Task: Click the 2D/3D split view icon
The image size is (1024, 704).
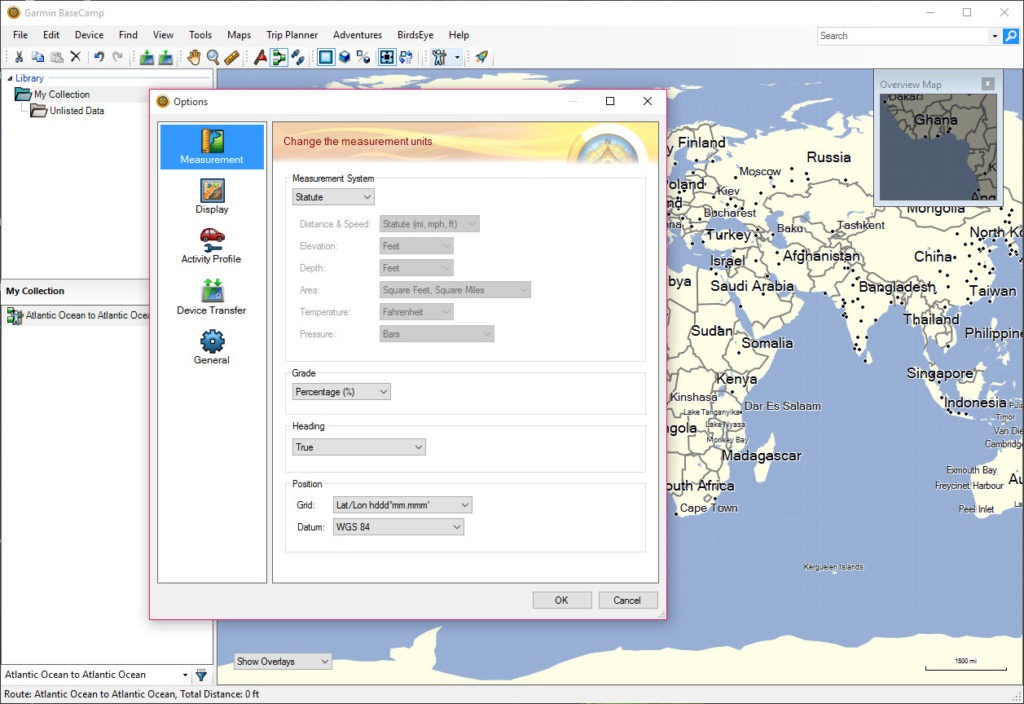Action: click(364, 57)
